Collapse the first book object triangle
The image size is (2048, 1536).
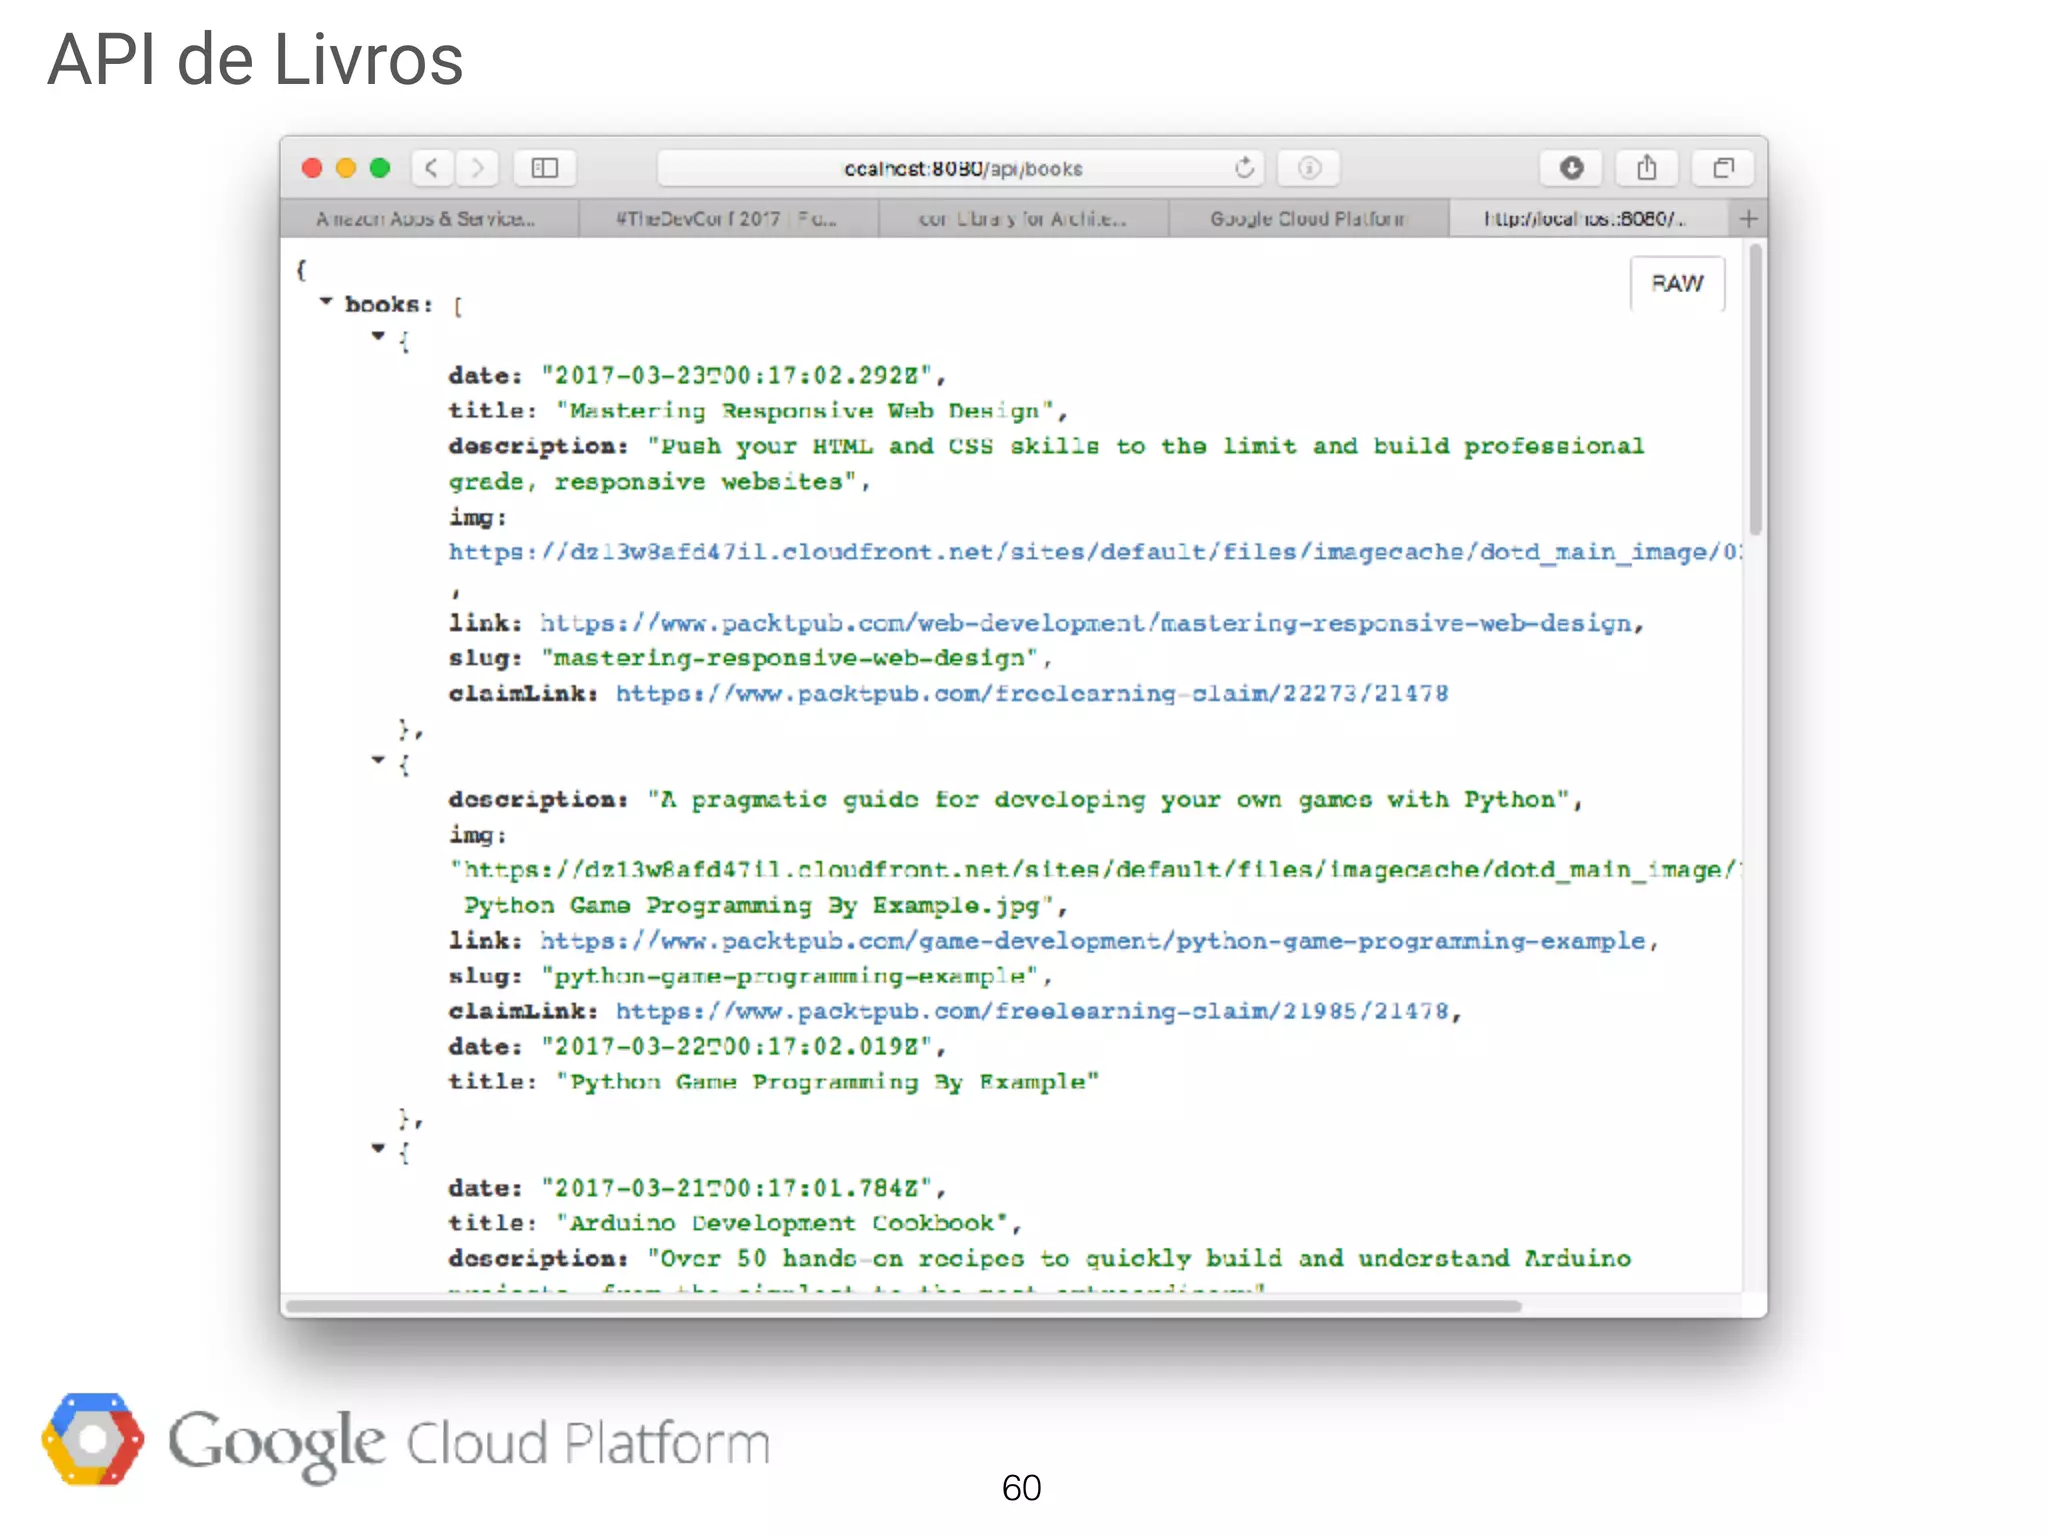378,336
